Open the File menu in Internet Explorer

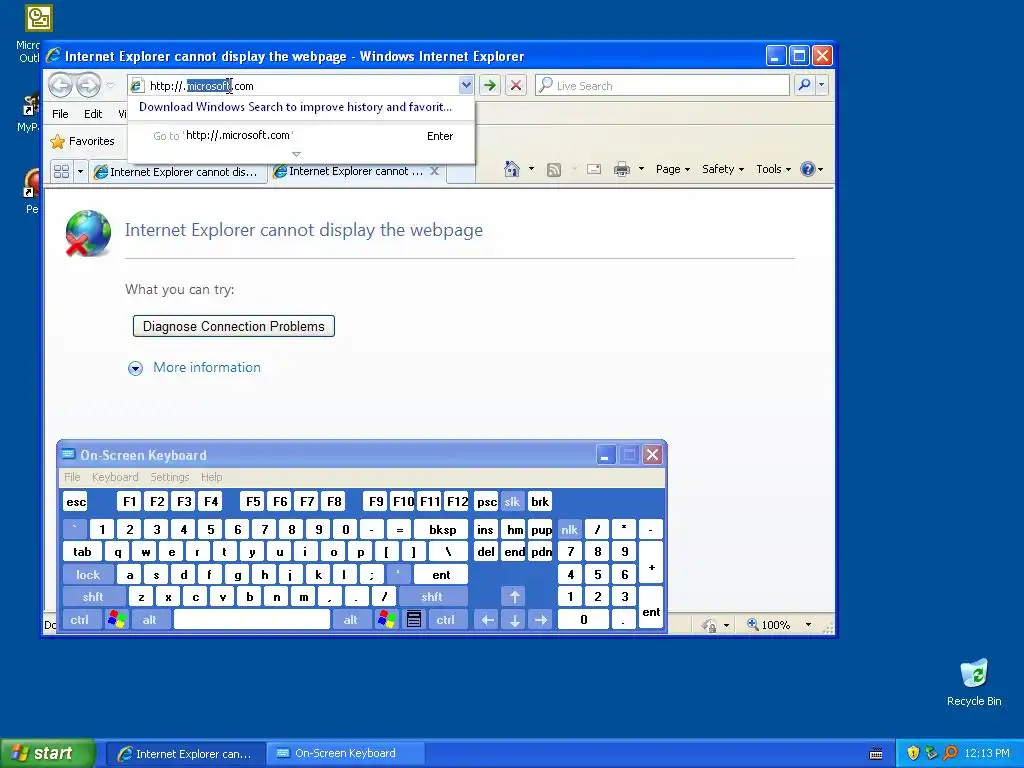pos(60,114)
